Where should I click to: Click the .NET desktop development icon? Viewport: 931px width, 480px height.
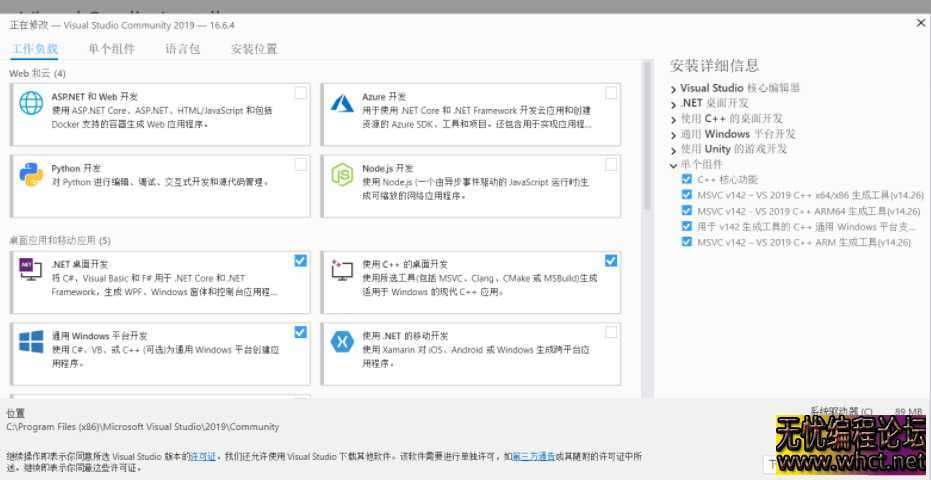point(29,269)
